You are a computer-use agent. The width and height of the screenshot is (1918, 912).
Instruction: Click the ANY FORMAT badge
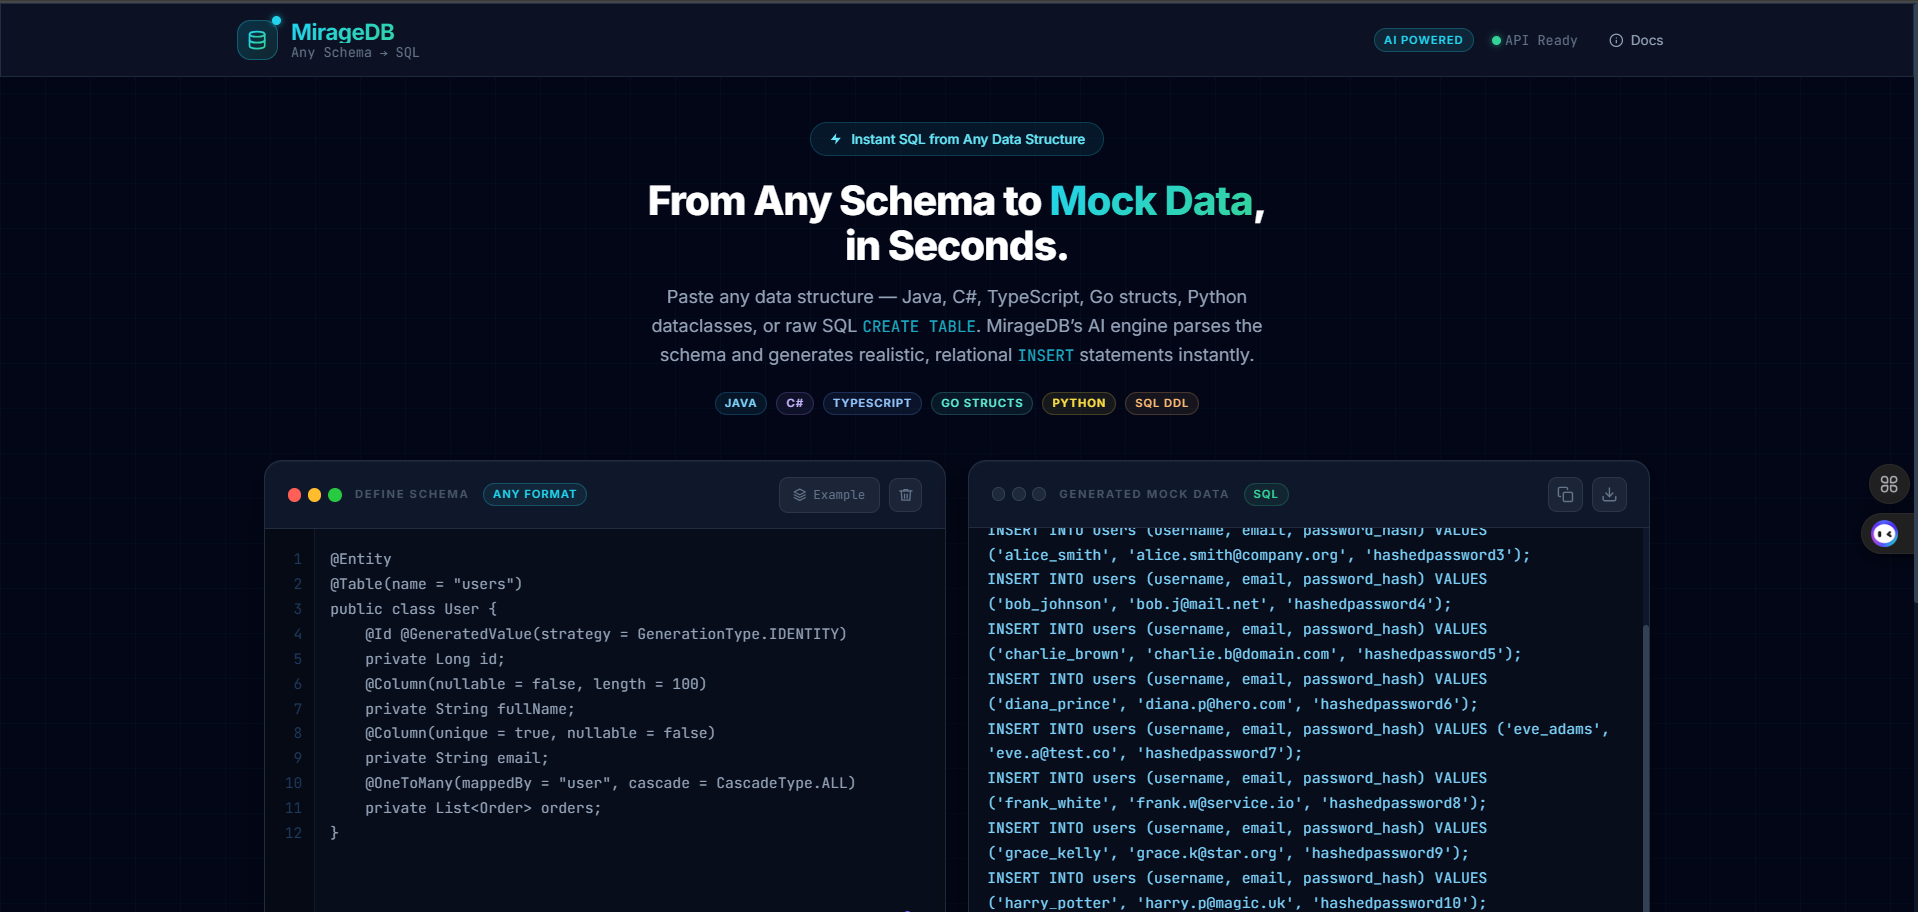click(x=535, y=494)
